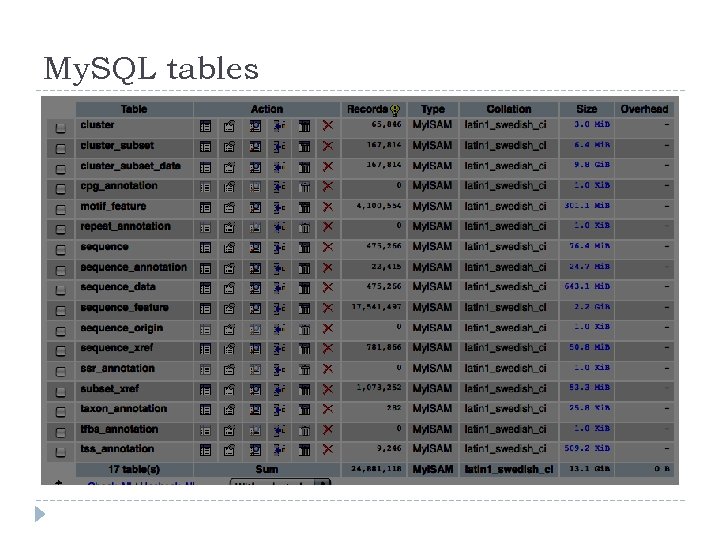
Task: Search within the cluster table
Action: [255, 126]
